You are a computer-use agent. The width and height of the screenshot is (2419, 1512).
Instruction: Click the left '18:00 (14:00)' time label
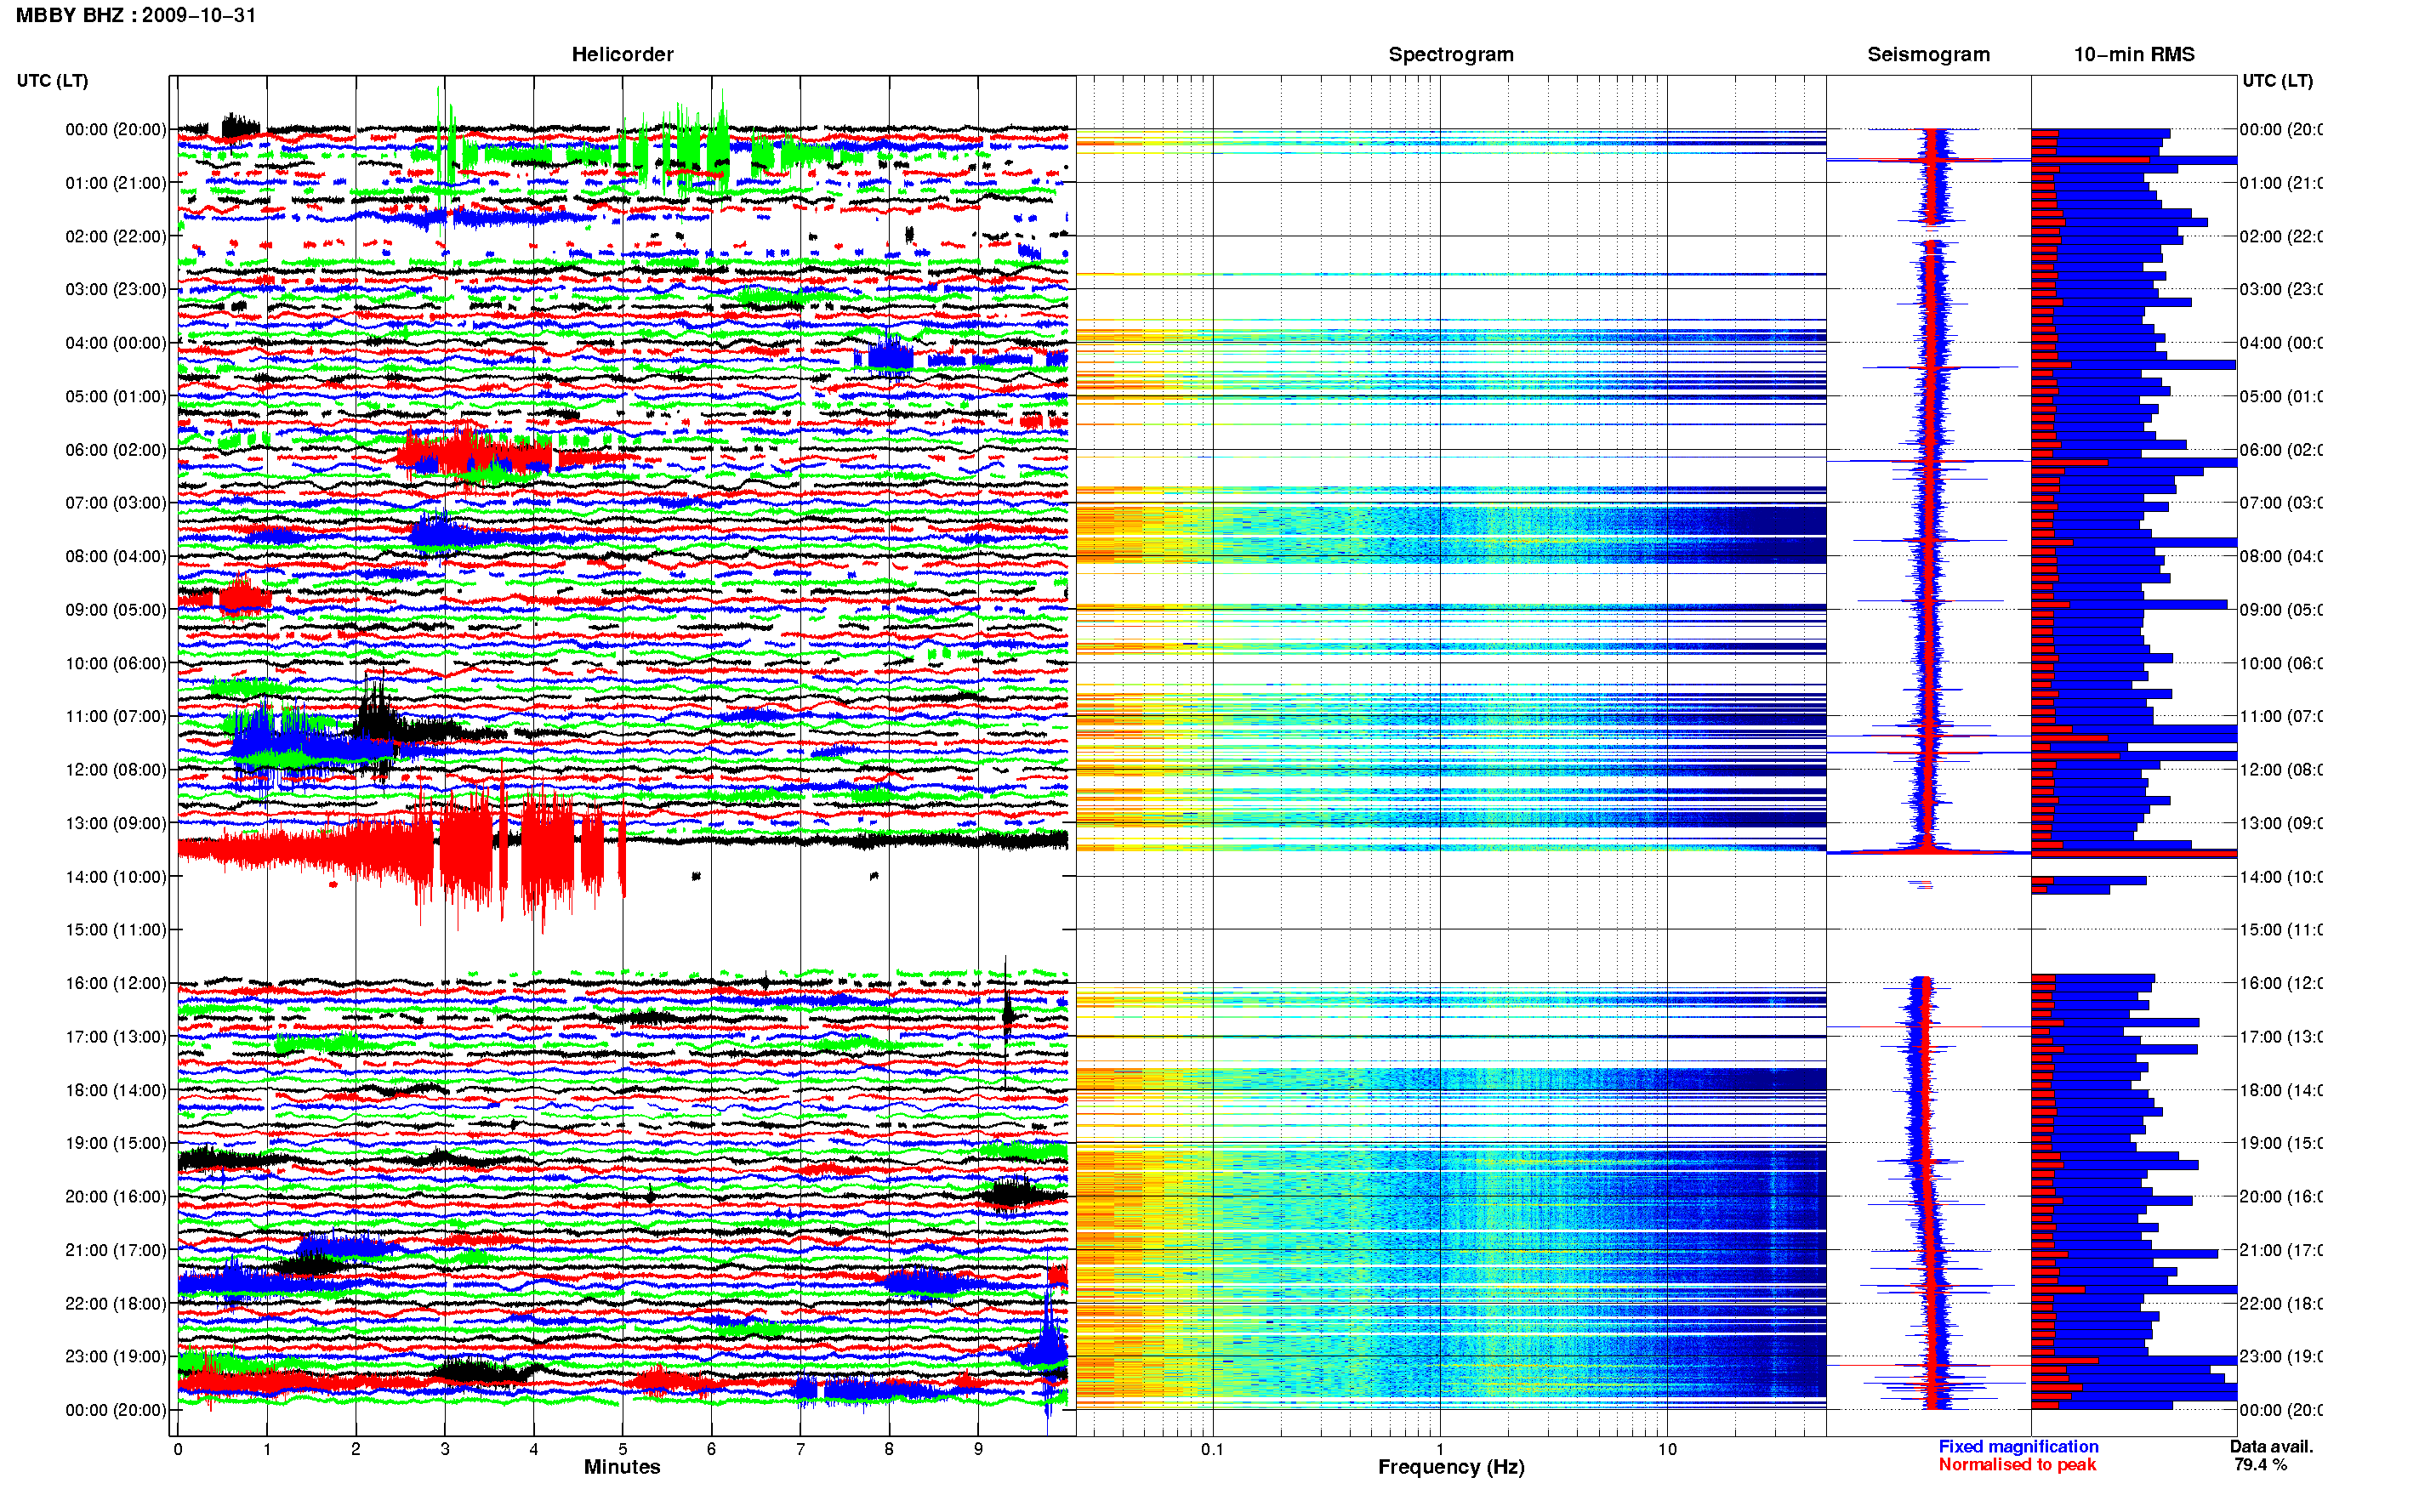click(116, 1090)
